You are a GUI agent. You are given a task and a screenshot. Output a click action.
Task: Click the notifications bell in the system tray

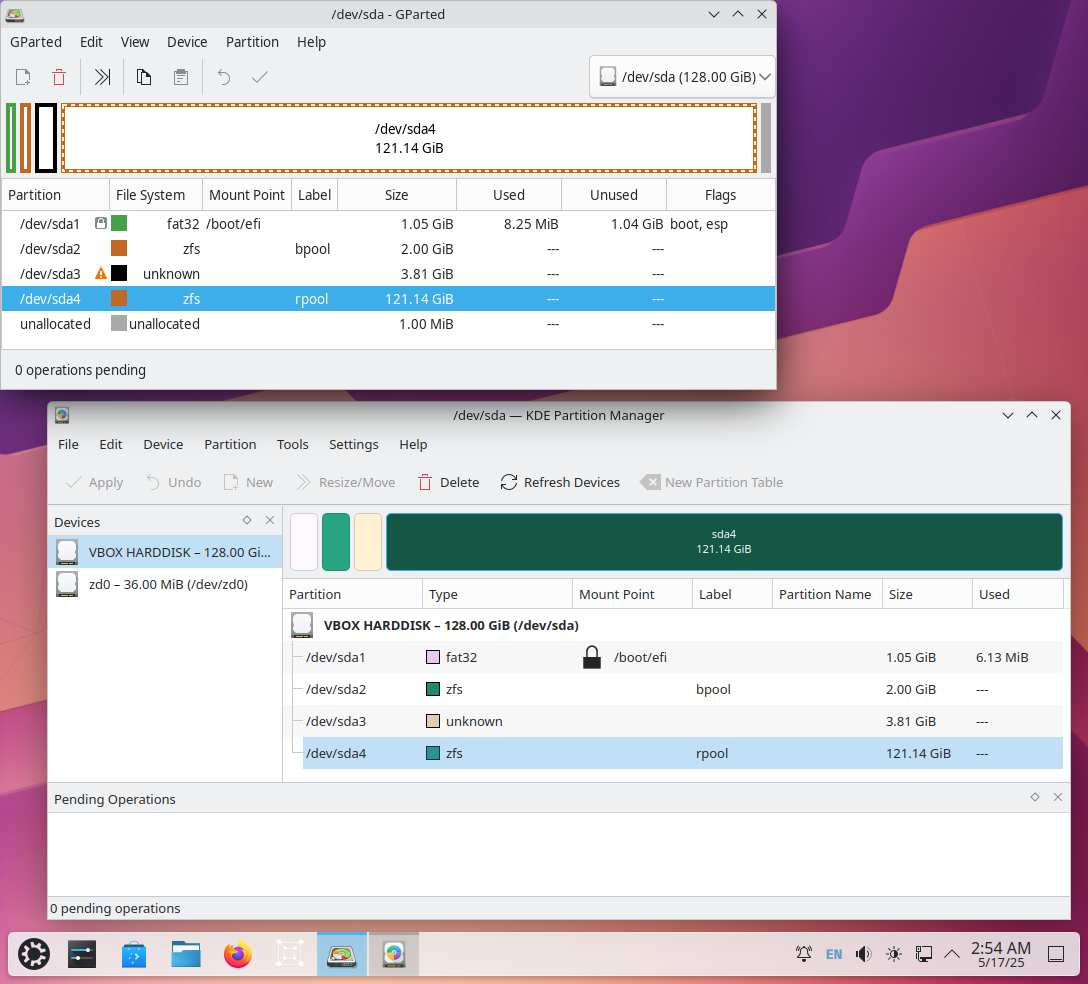[x=804, y=954]
